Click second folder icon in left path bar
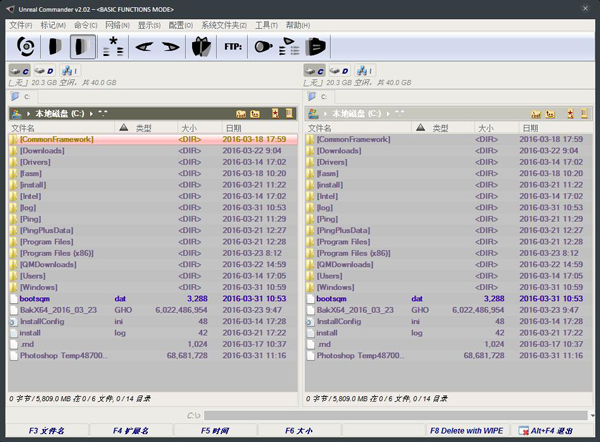This screenshot has height=442, width=600. point(255,114)
